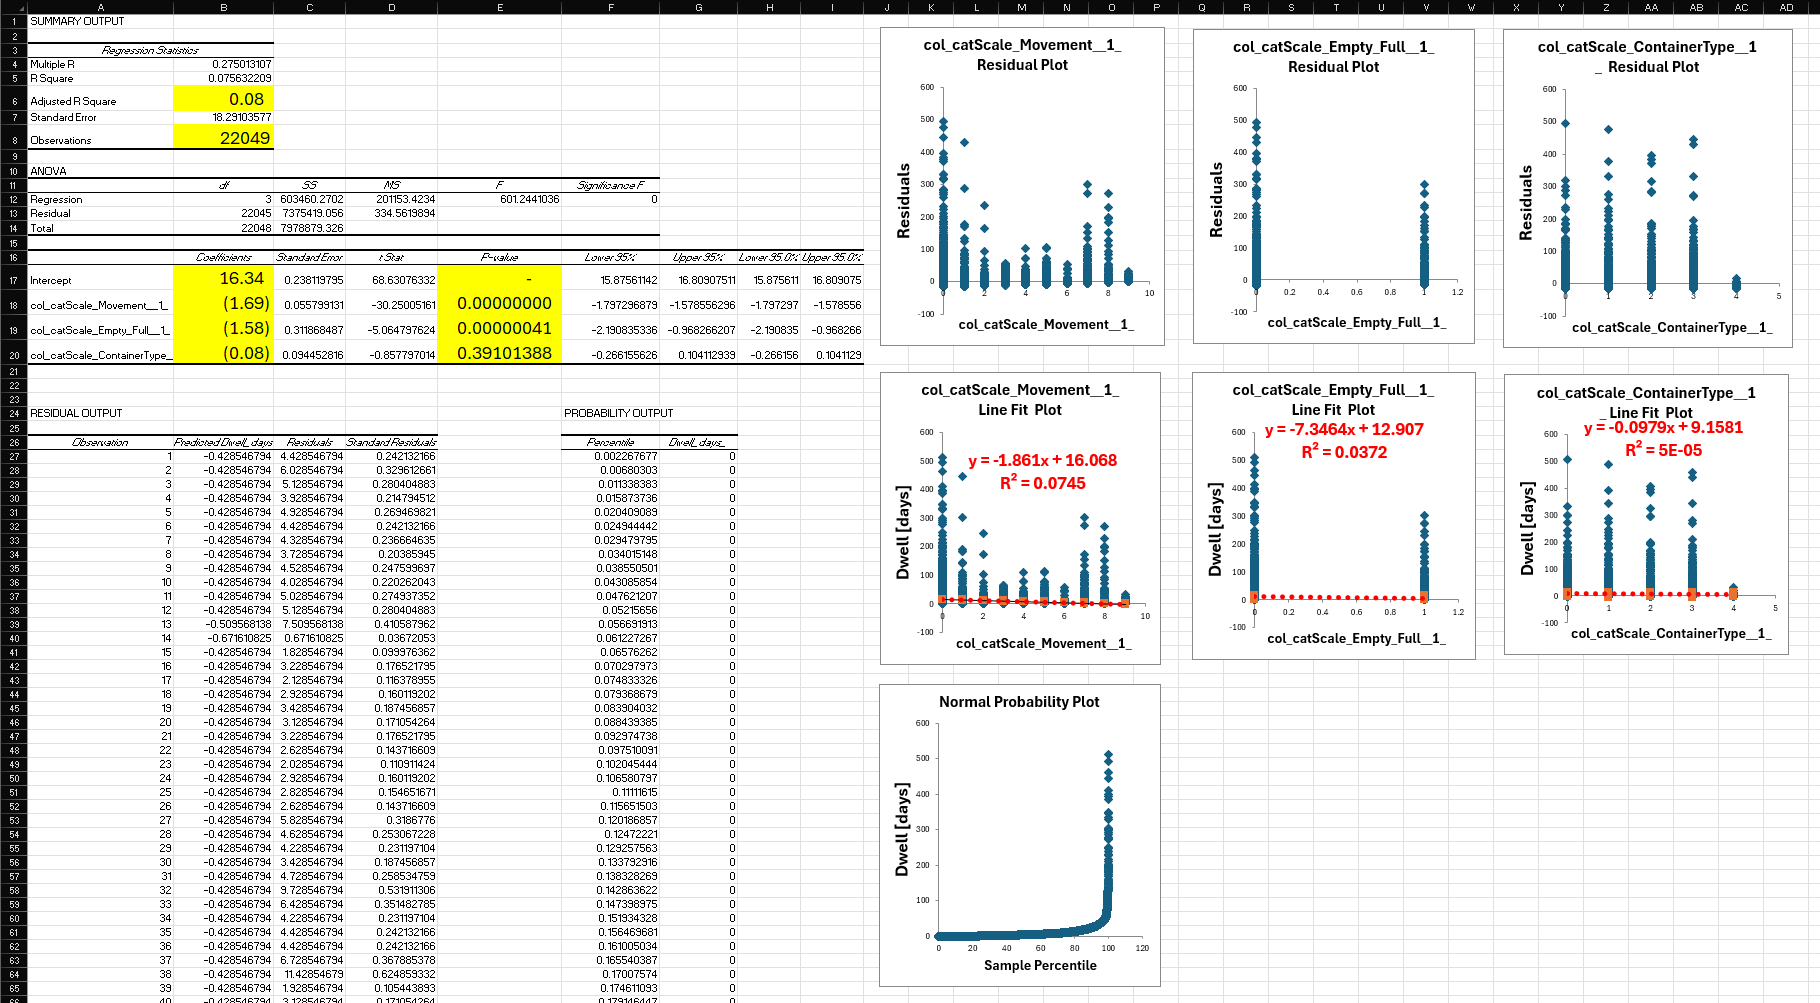The image size is (1820, 1003).
Task: Click trendline equation y = -7.3464x + 12.907
Action: click(1344, 429)
